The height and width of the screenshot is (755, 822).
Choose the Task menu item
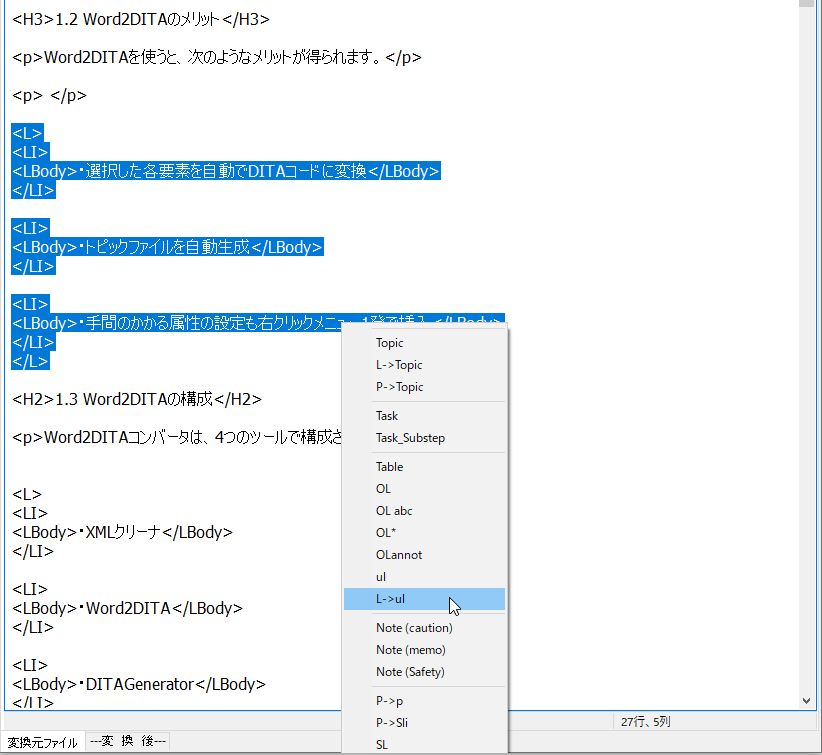click(x=424, y=416)
